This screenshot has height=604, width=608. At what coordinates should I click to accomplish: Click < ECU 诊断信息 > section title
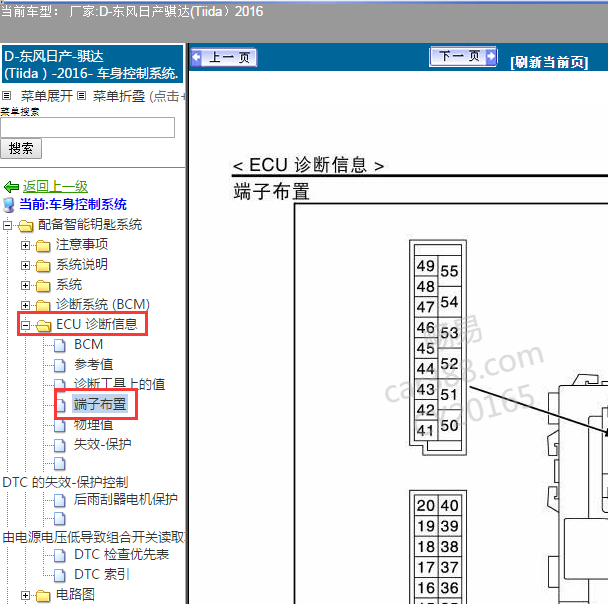[308, 165]
